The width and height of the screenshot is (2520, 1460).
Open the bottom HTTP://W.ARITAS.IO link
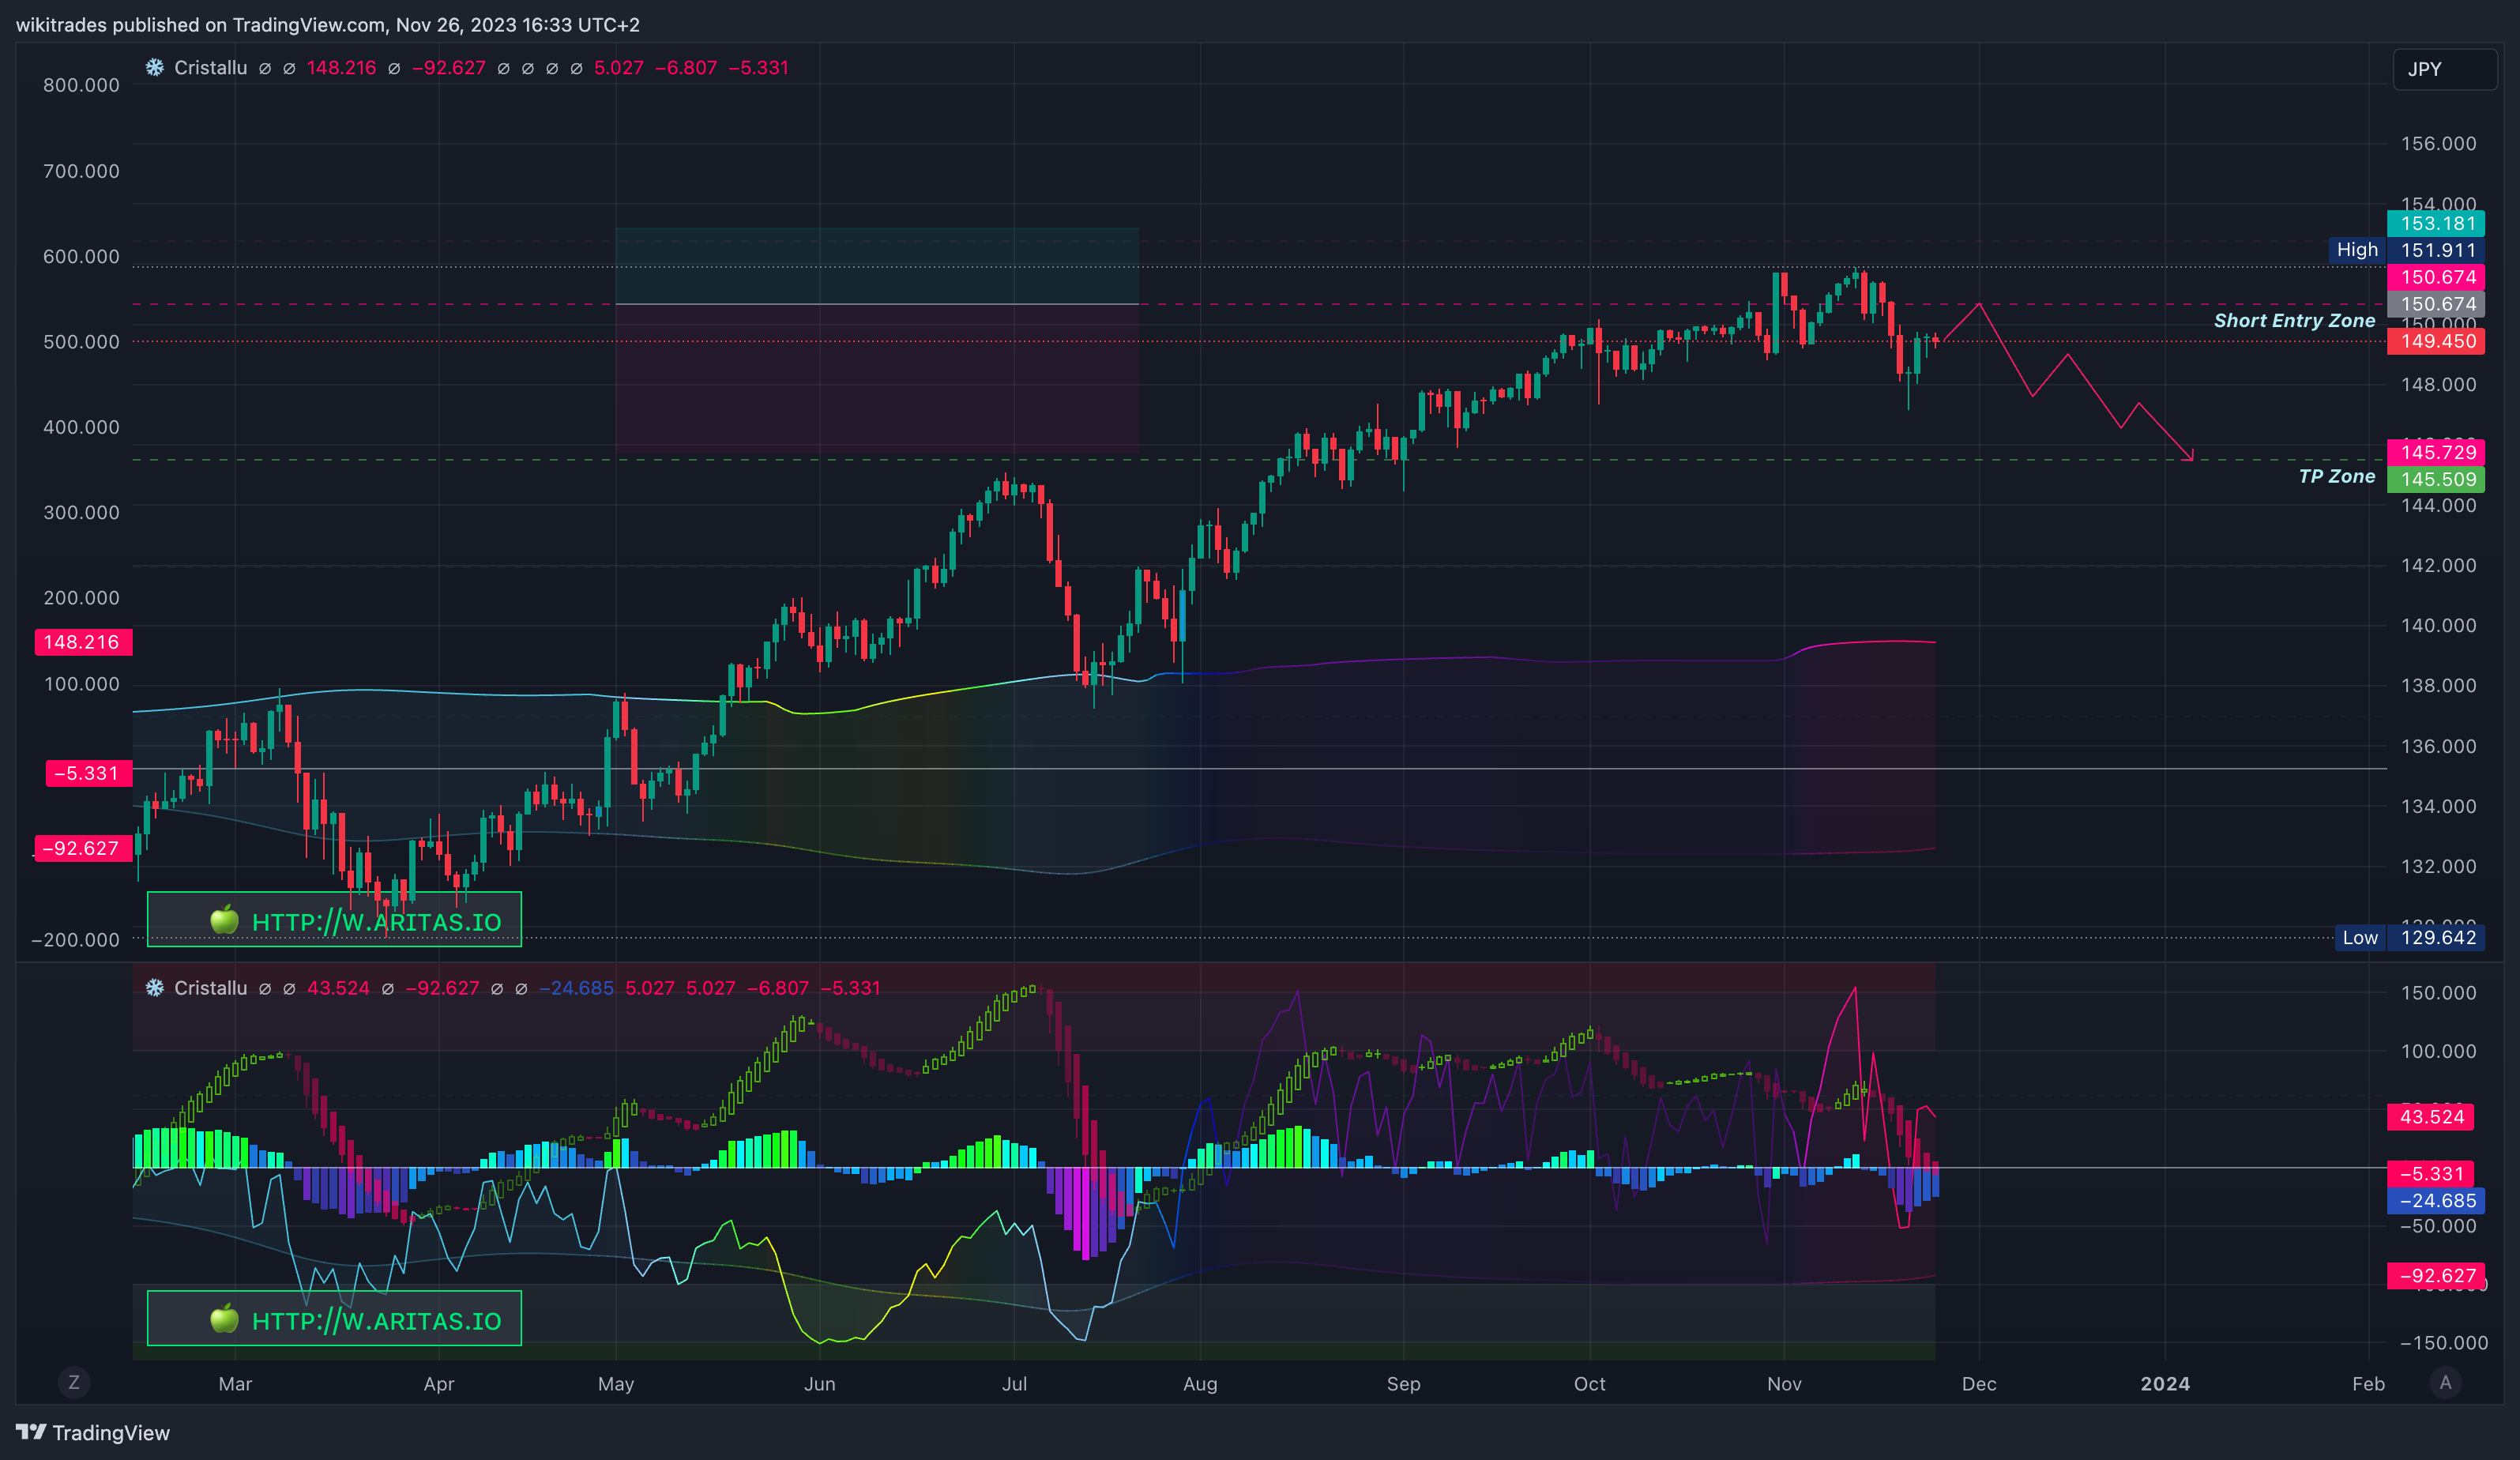pyautogui.click(x=334, y=1319)
